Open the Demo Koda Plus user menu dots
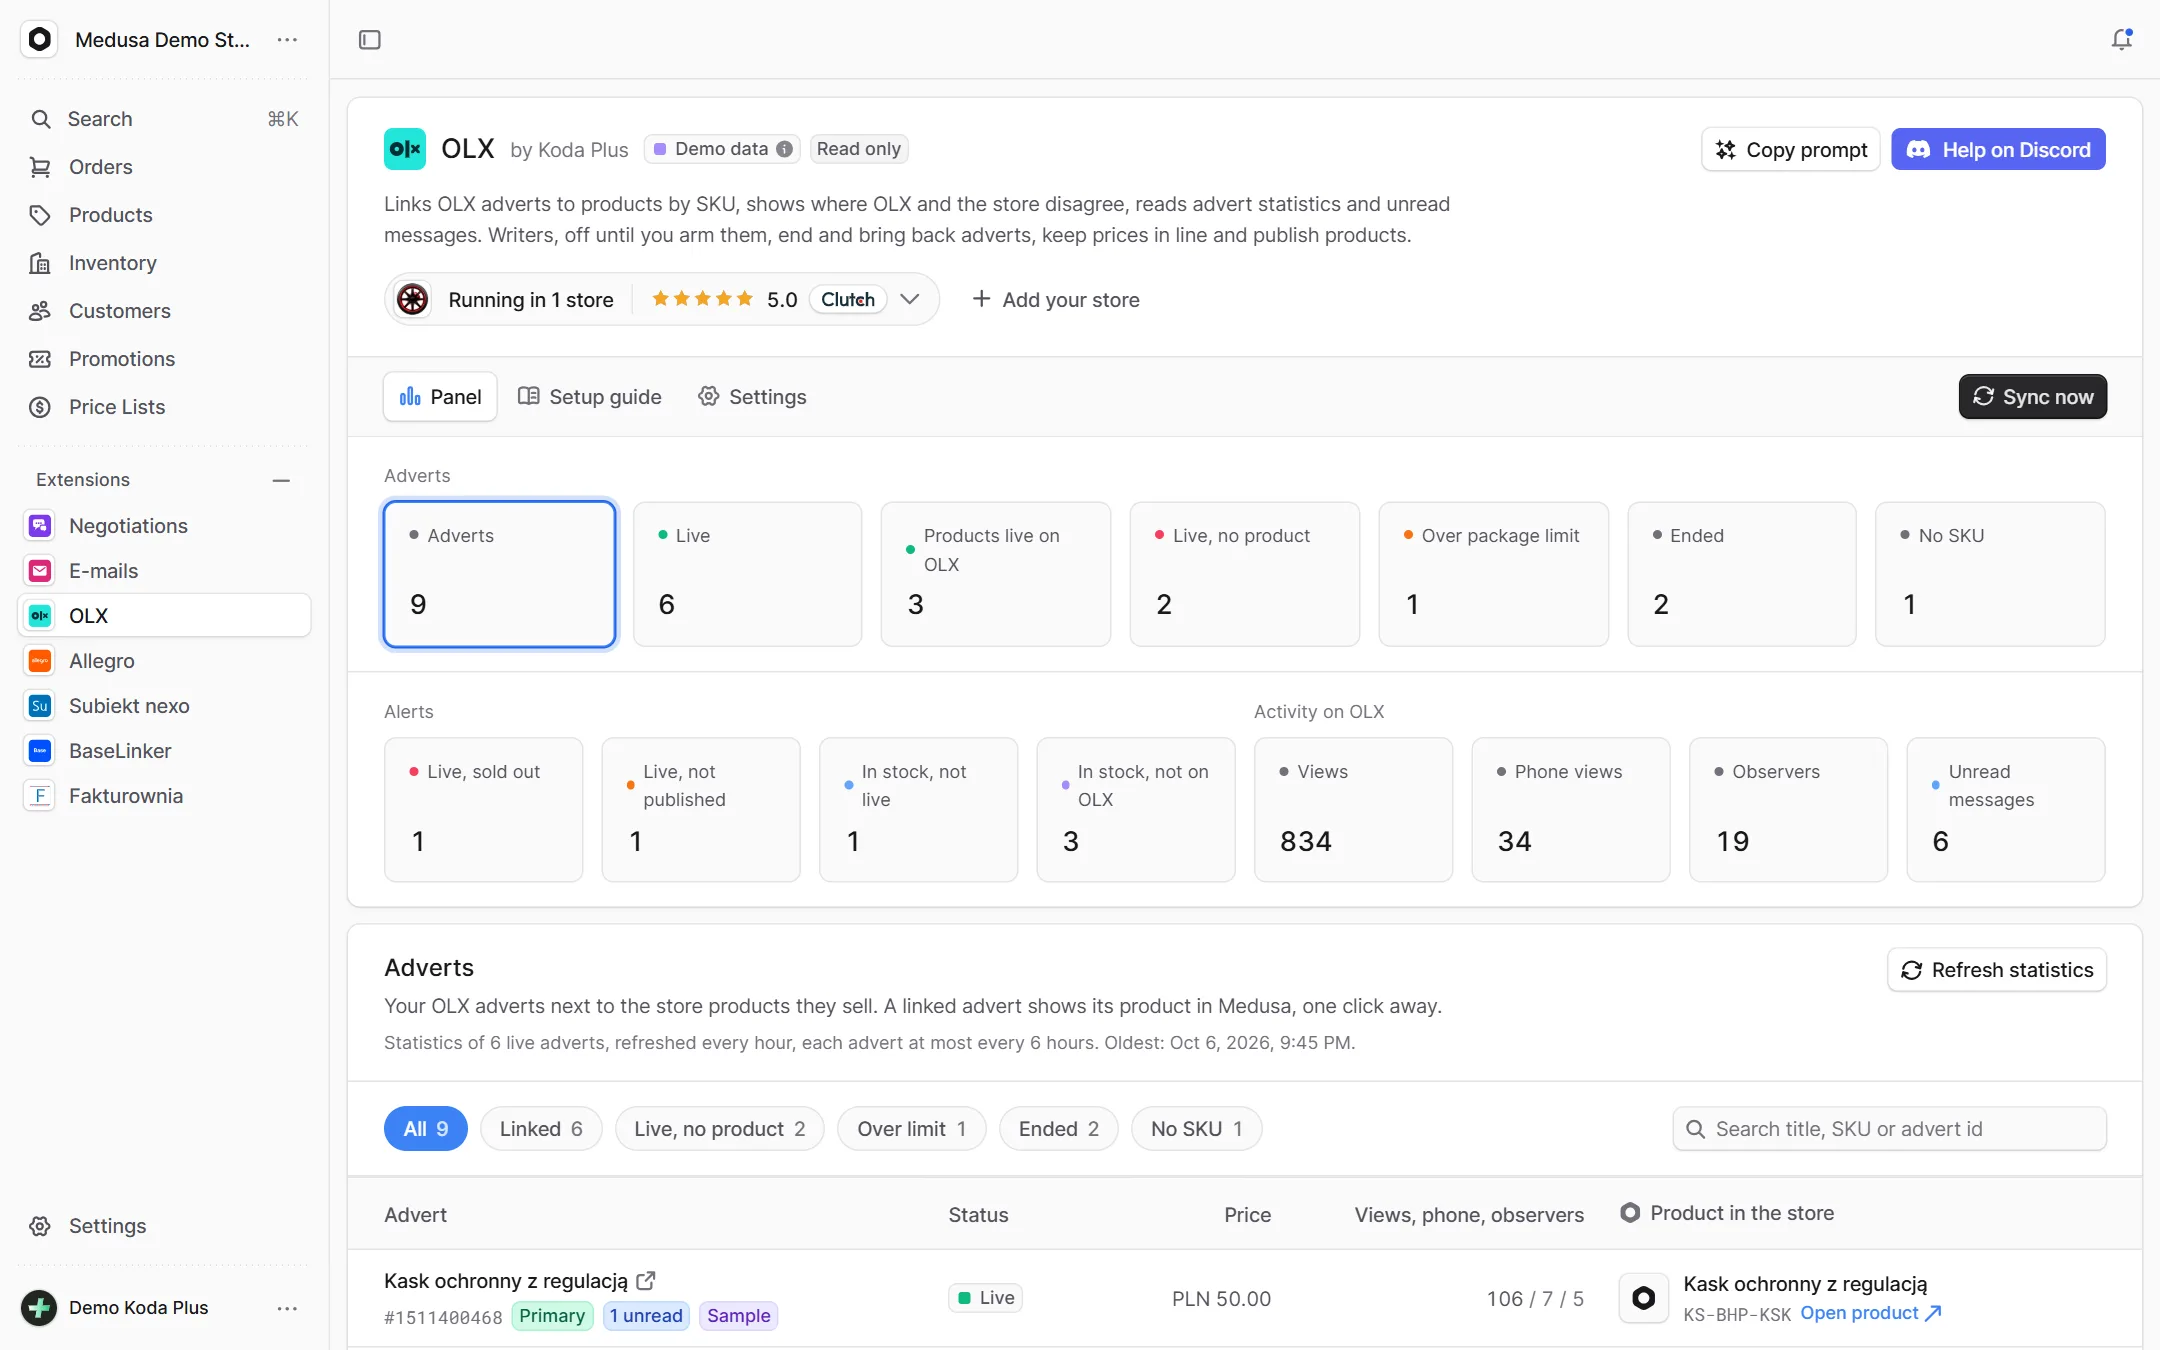The height and width of the screenshot is (1350, 2160). [x=287, y=1308]
